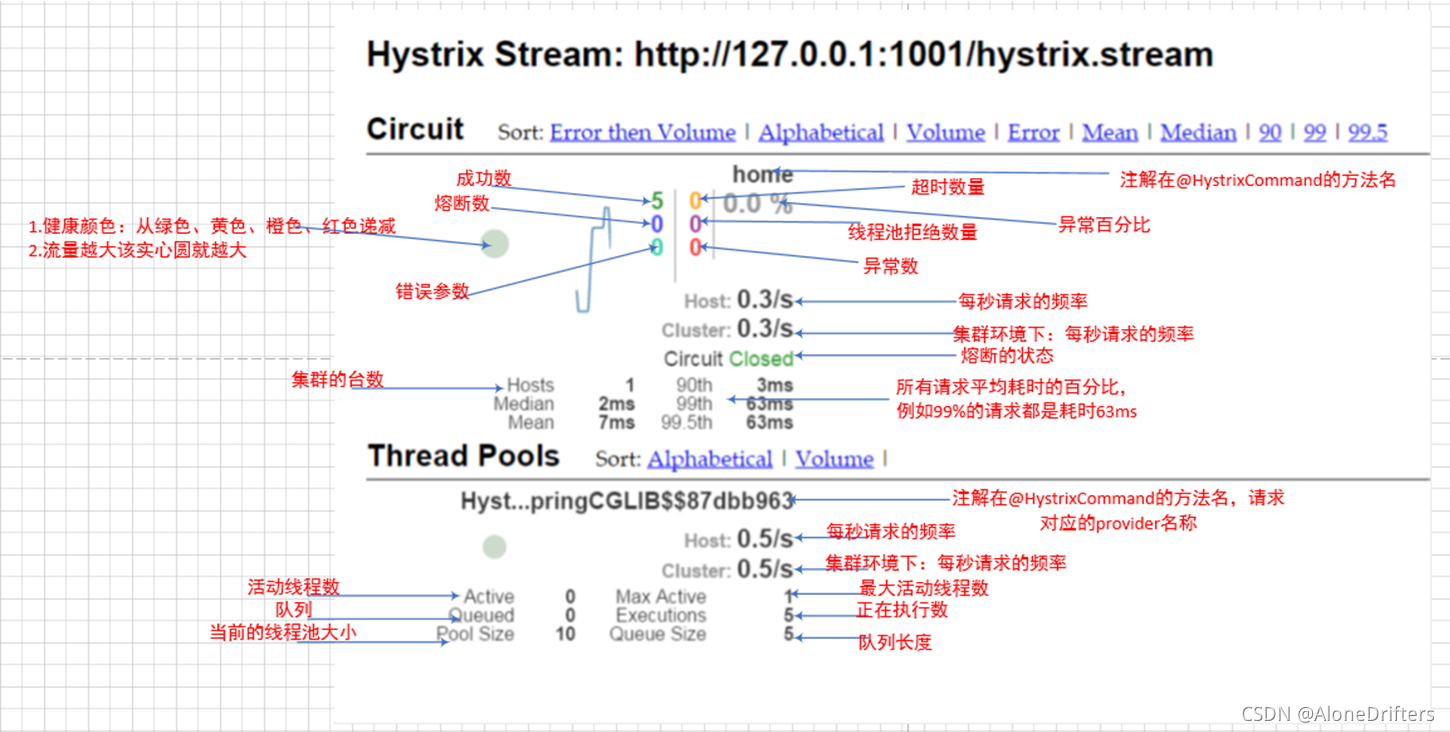This screenshot has width=1450, height=732.
Task: Select thread pool name Hyst...pringCGLIB$$87dbb963
Action: 627,500
